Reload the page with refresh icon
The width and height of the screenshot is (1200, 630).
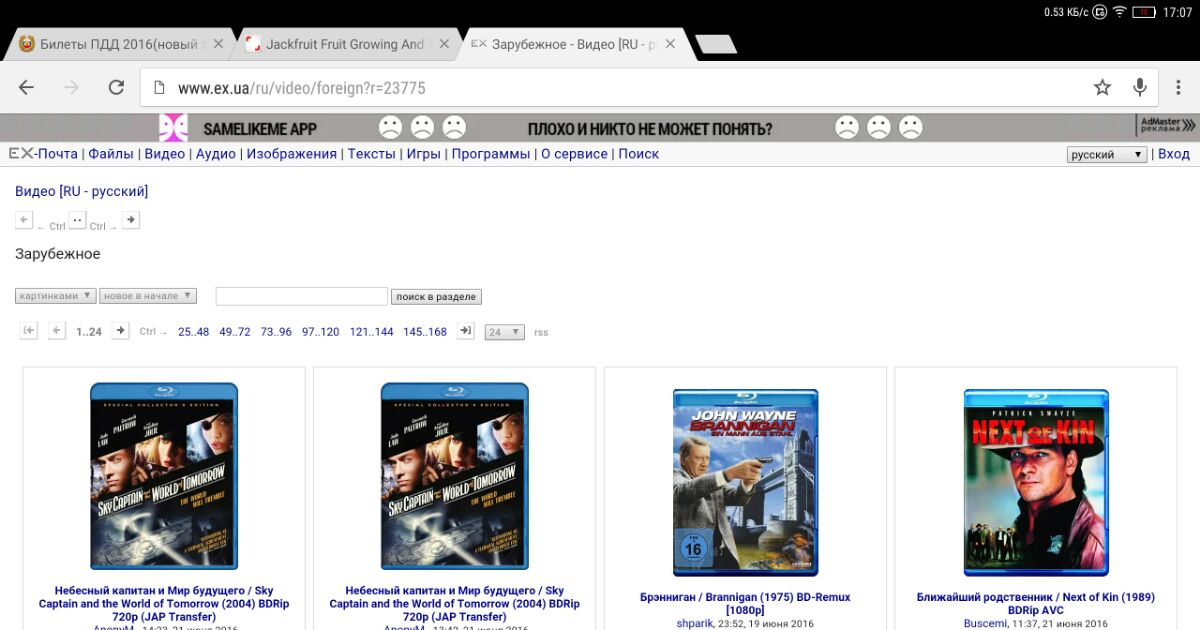[116, 88]
